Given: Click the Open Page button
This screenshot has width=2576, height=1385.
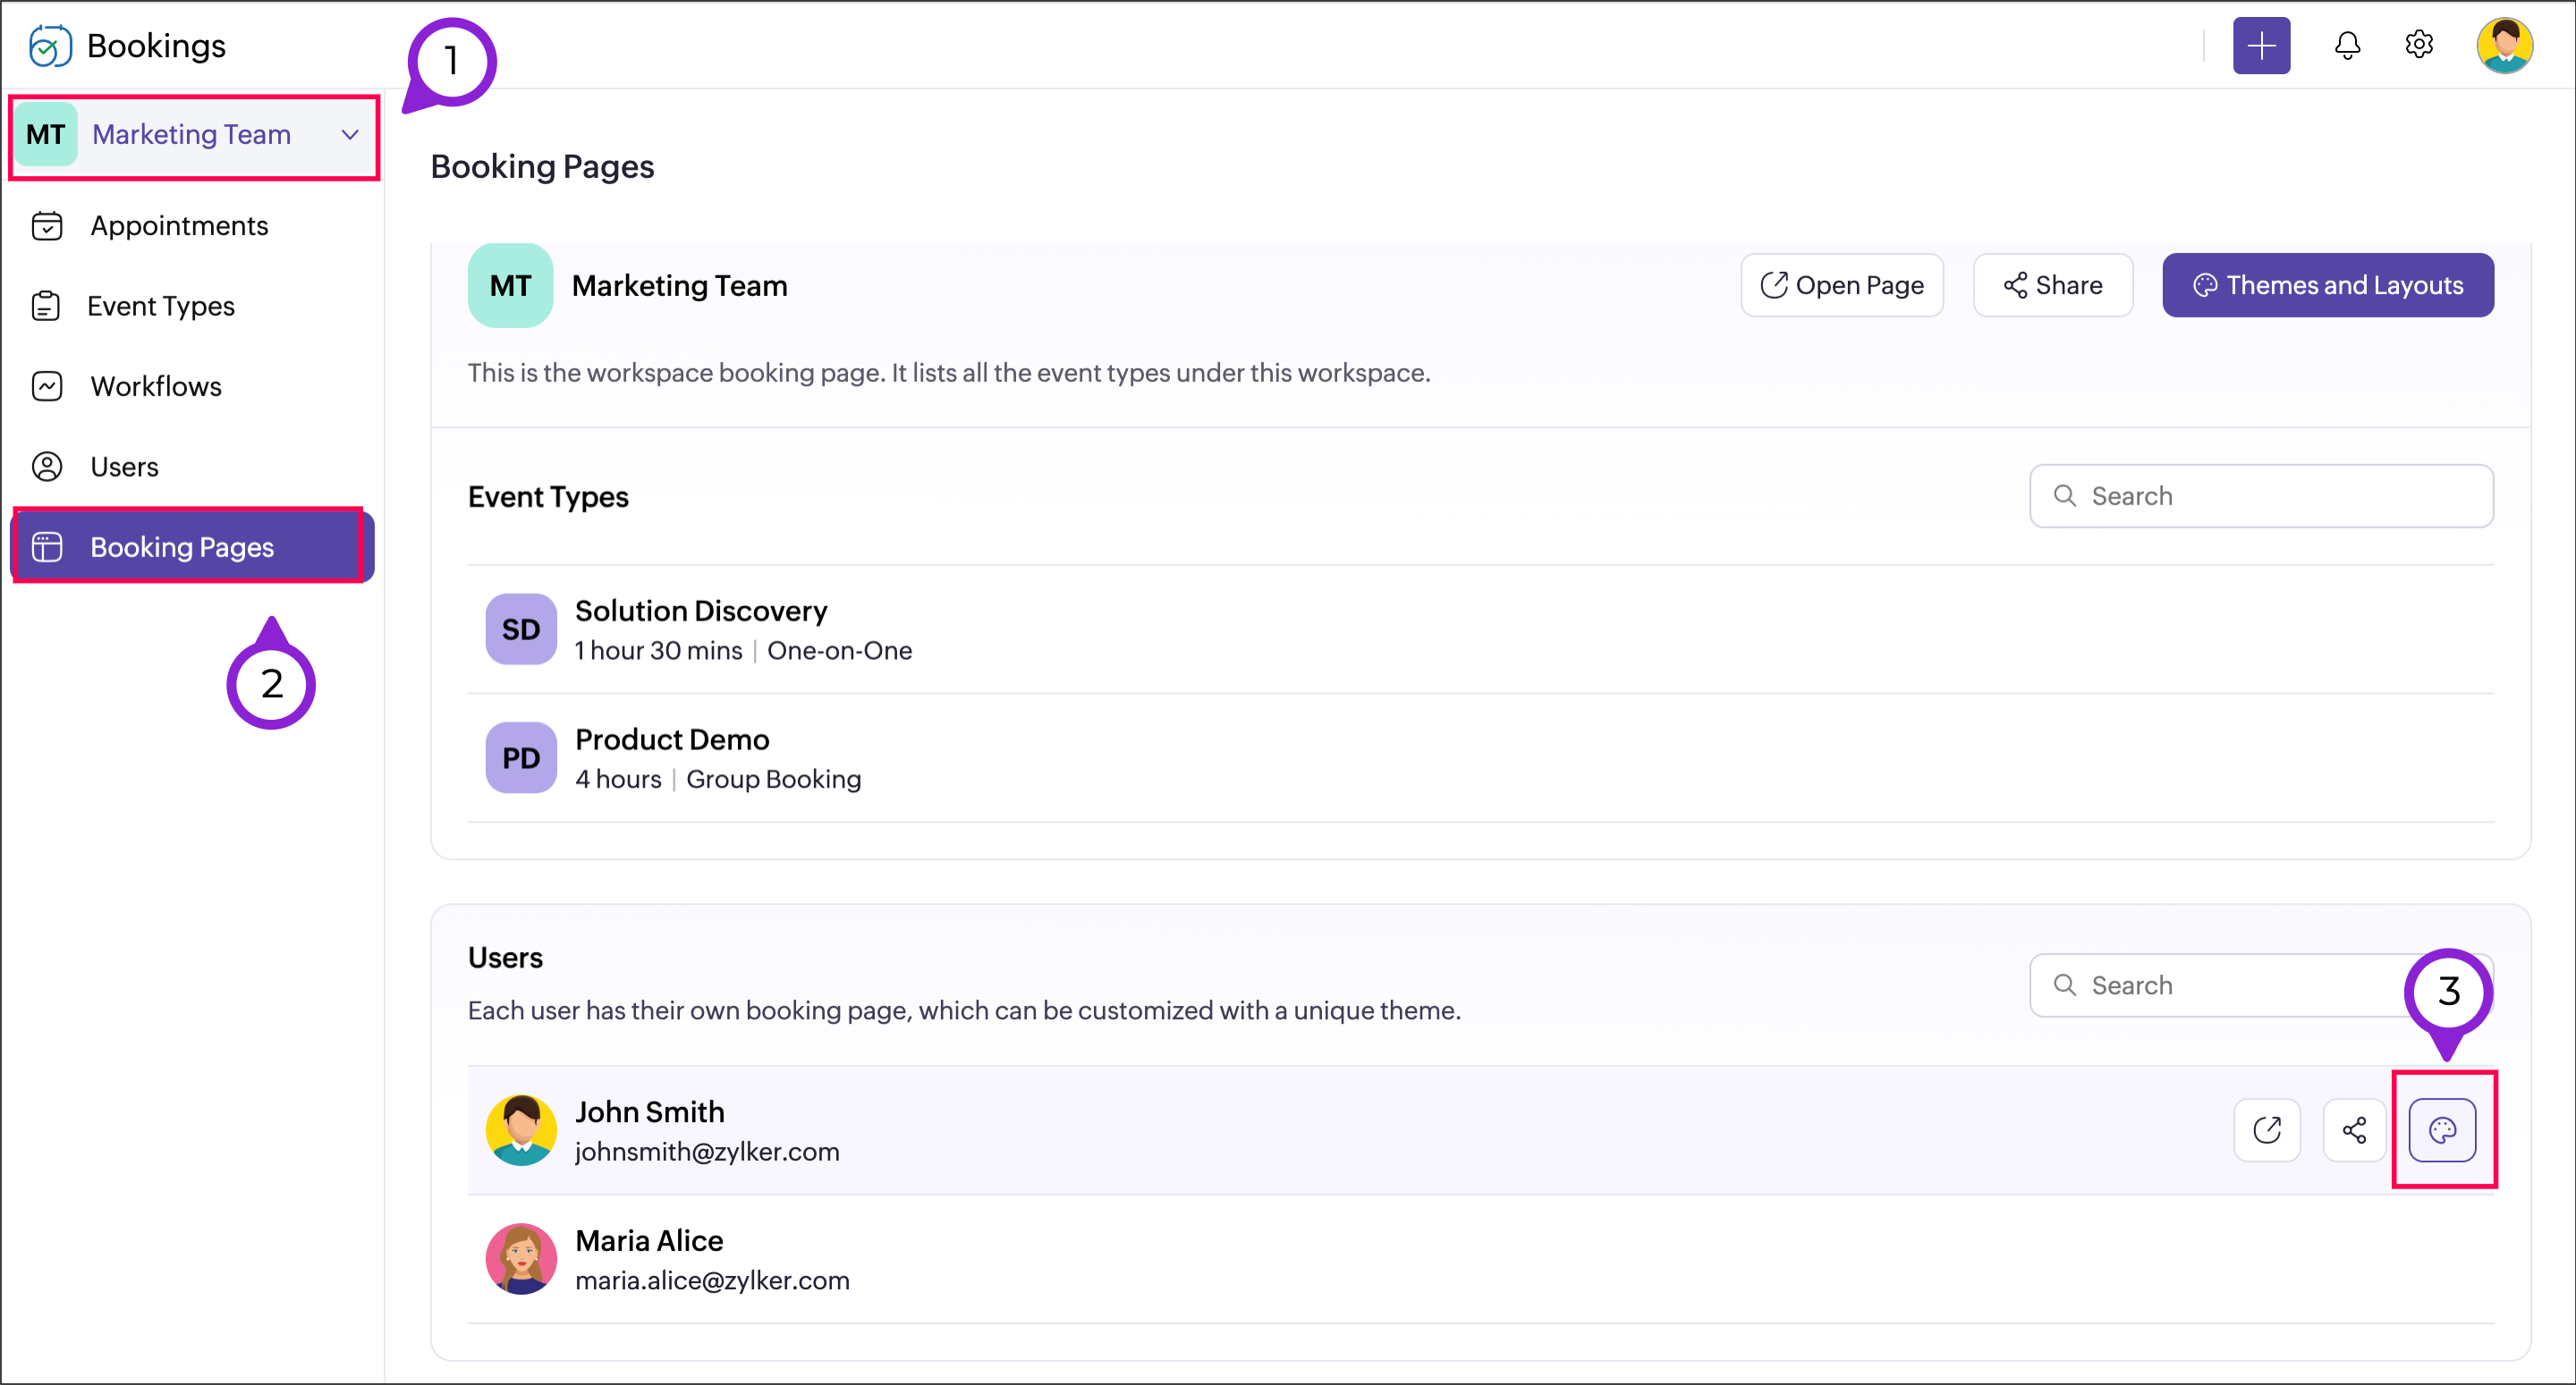Looking at the screenshot, I should pos(1841,286).
